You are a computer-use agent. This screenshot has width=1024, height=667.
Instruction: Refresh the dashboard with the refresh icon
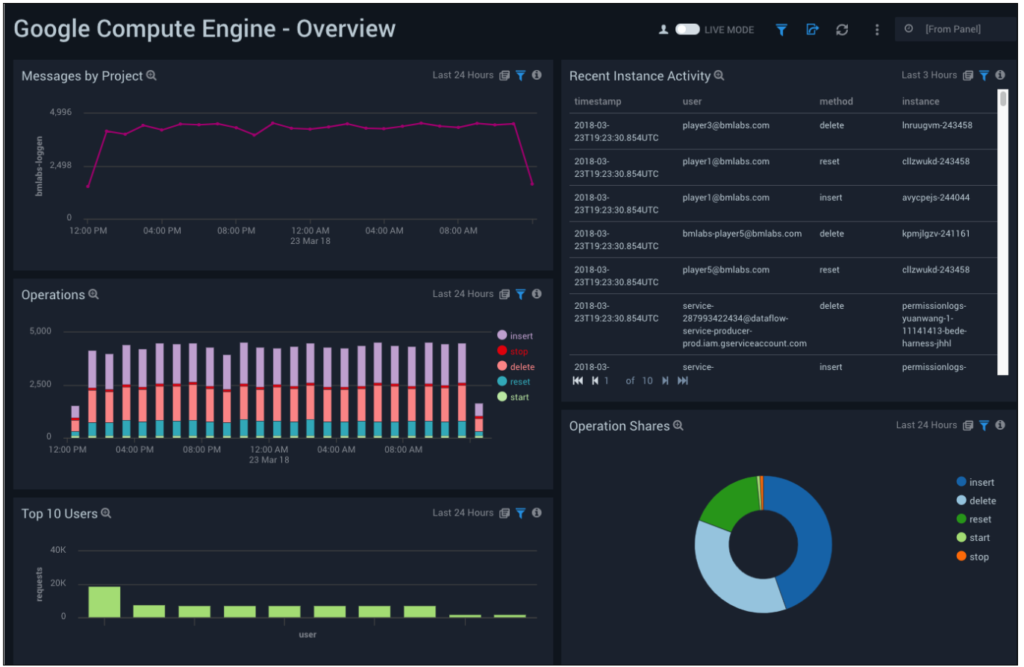[842, 29]
